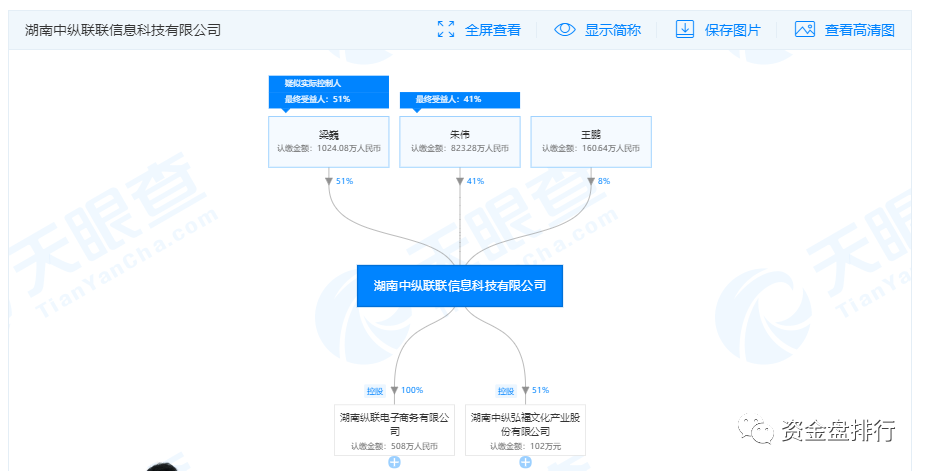This screenshot has height=471, width=925.
Task: Click the picture icon for HD image
Action: point(805,30)
